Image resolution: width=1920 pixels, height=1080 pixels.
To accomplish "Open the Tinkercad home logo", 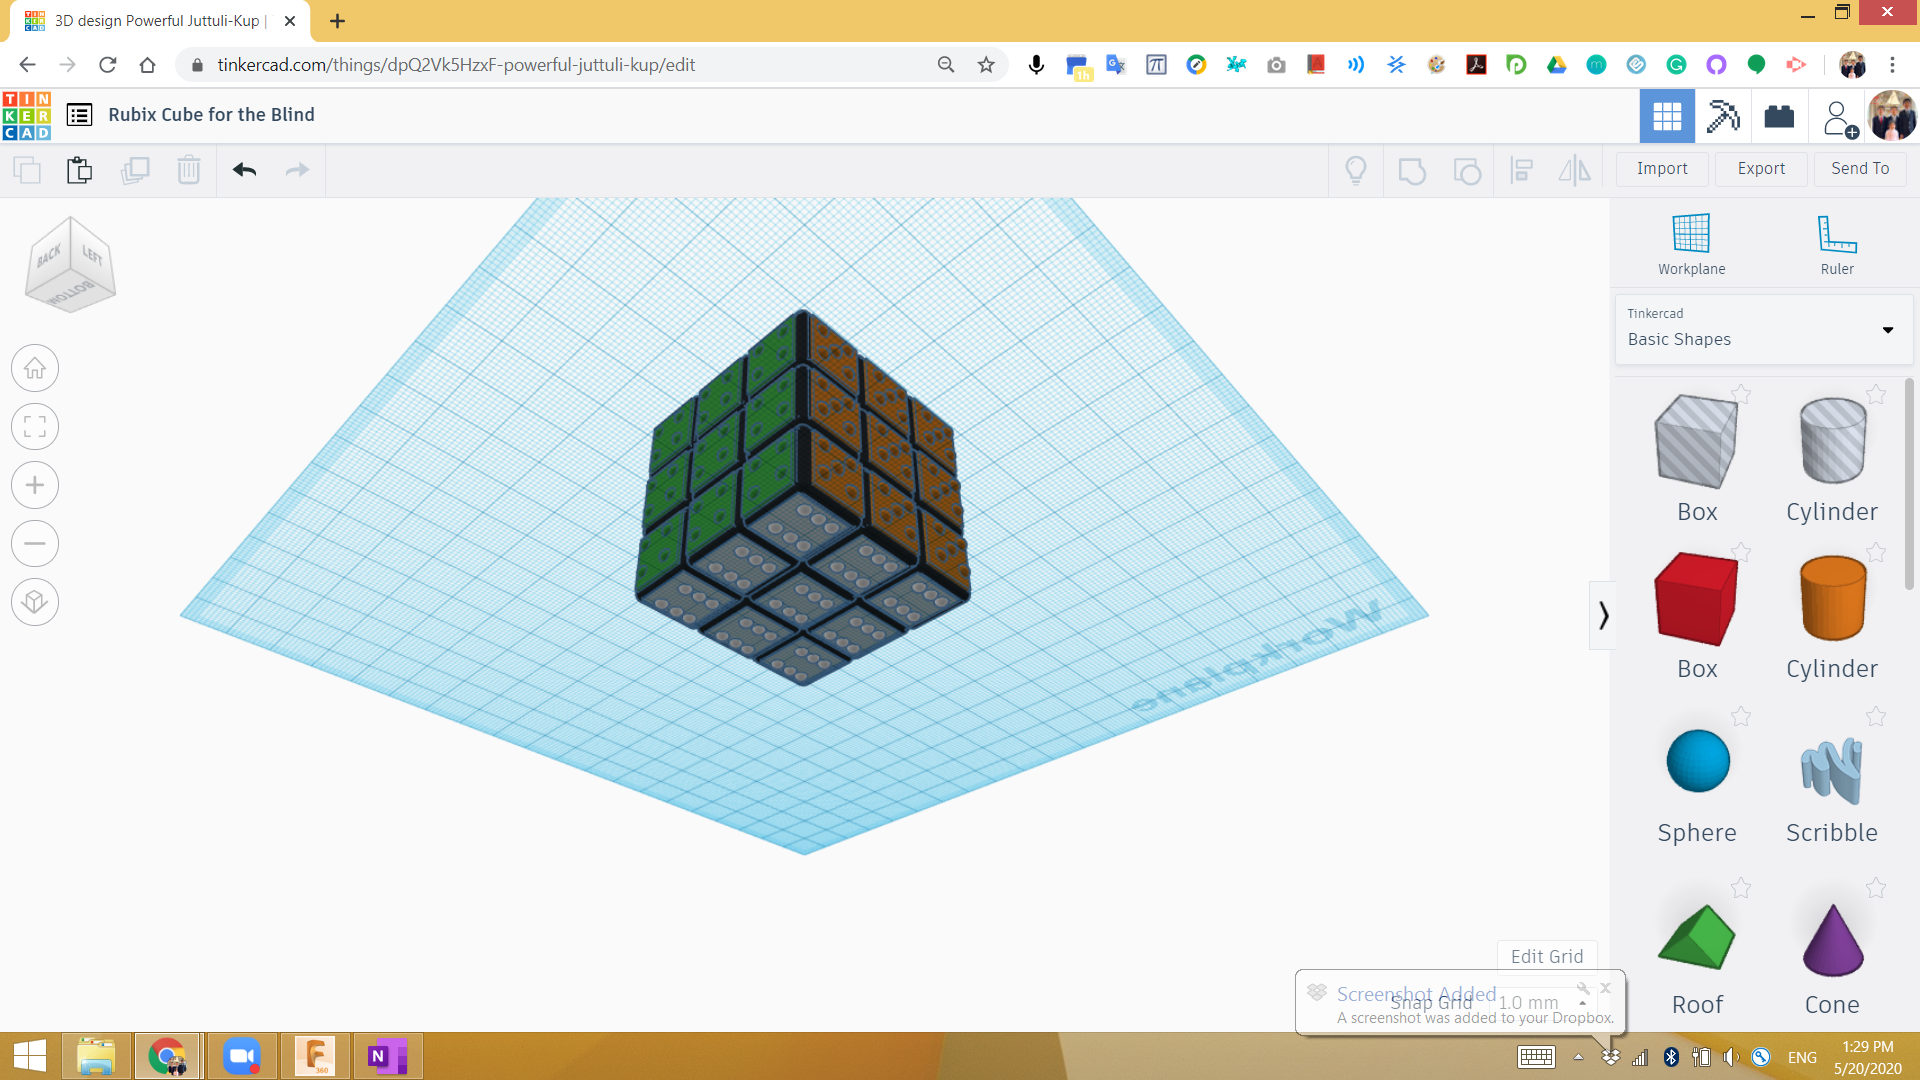I will tap(27, 115).
